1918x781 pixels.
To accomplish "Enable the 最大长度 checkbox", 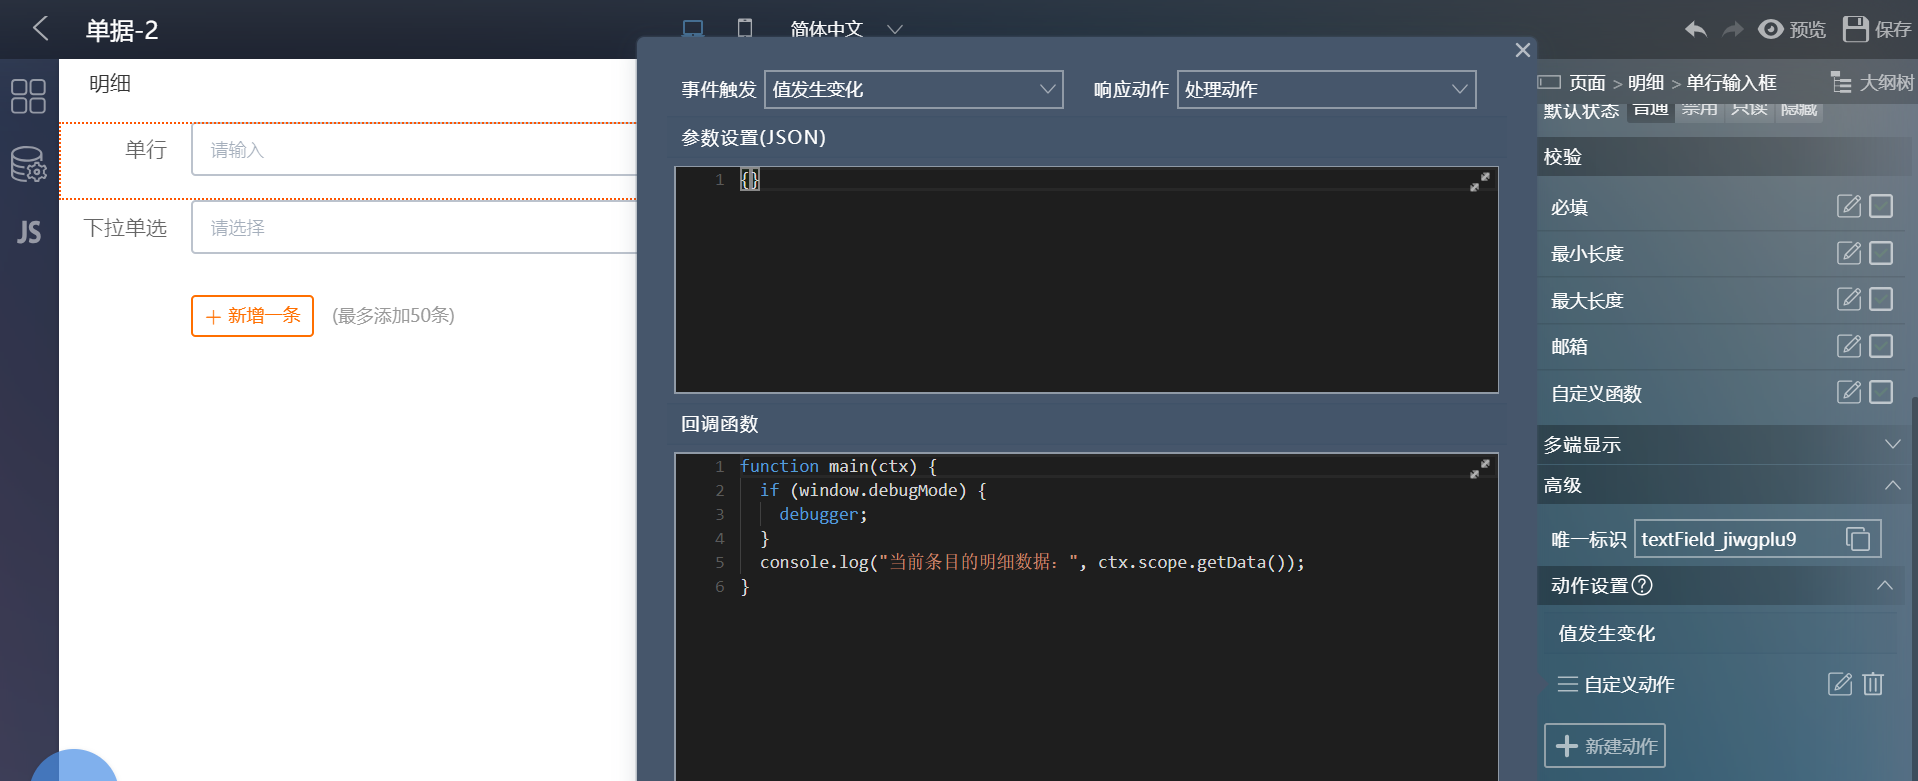I will pos(1881,299).
